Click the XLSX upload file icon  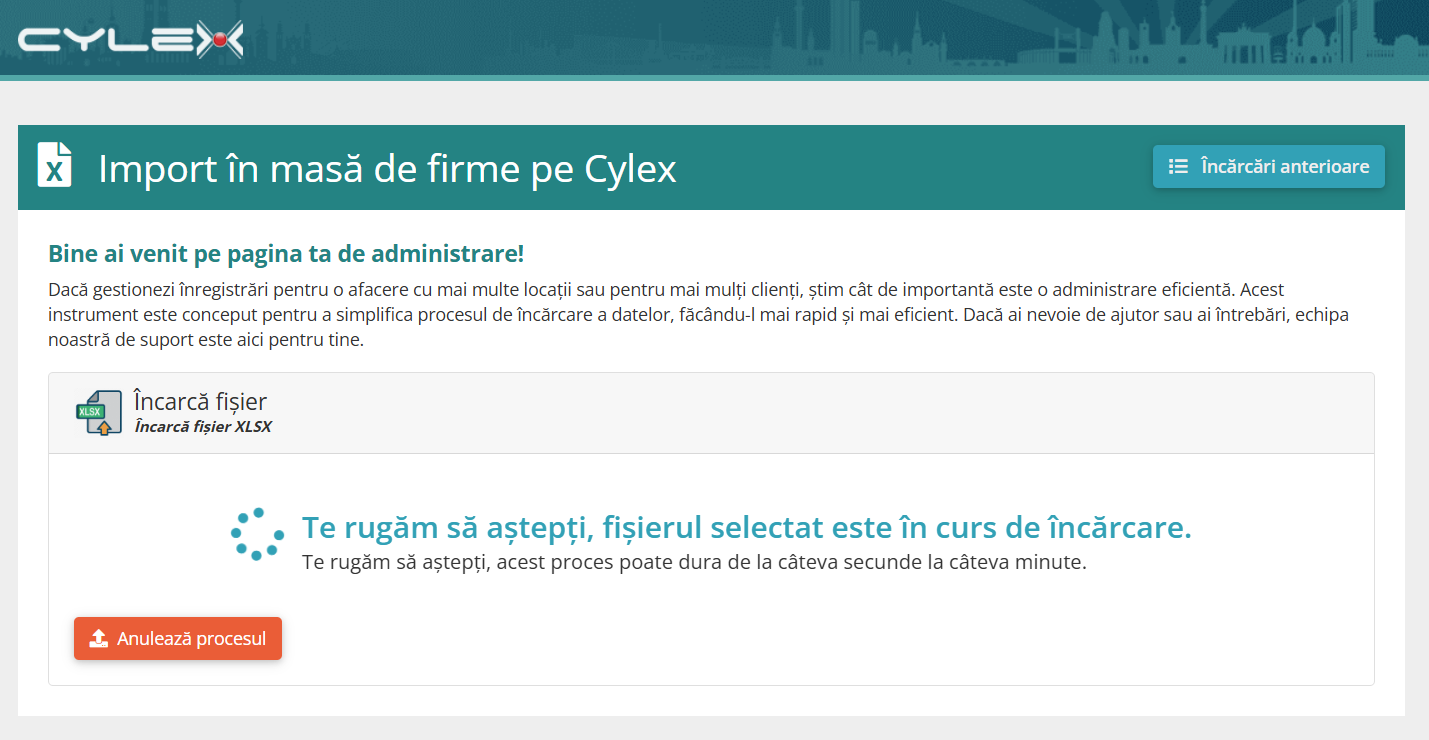[99, 413]
